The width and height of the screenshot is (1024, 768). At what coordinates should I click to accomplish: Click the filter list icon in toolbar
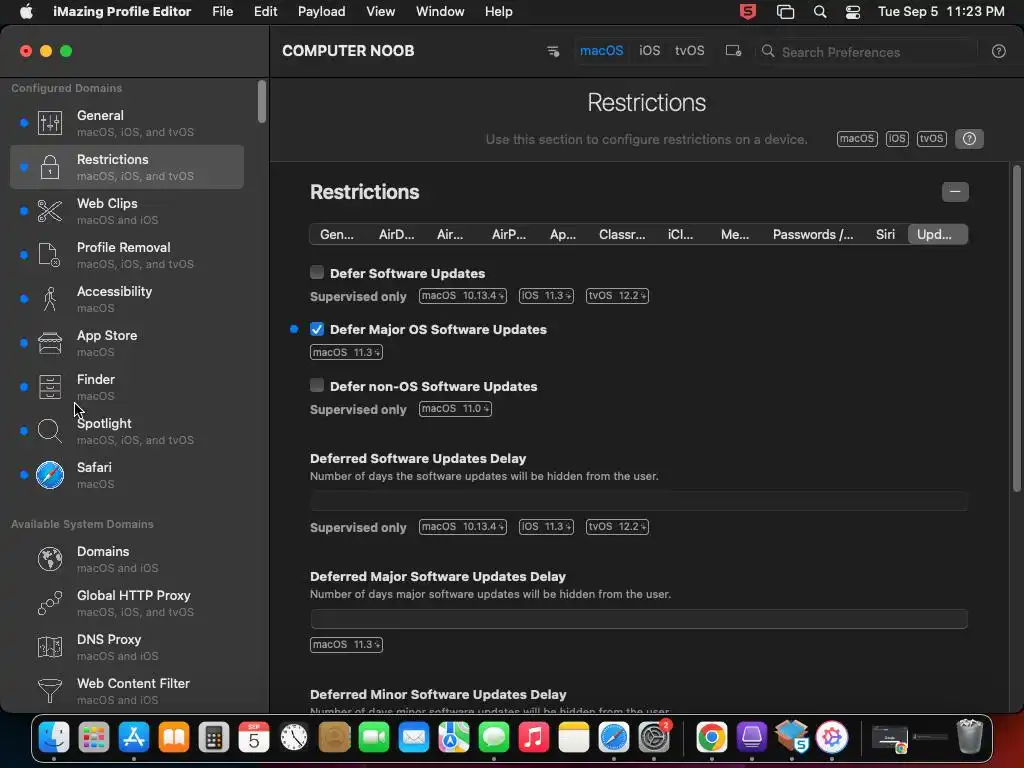tap(552, 51)
